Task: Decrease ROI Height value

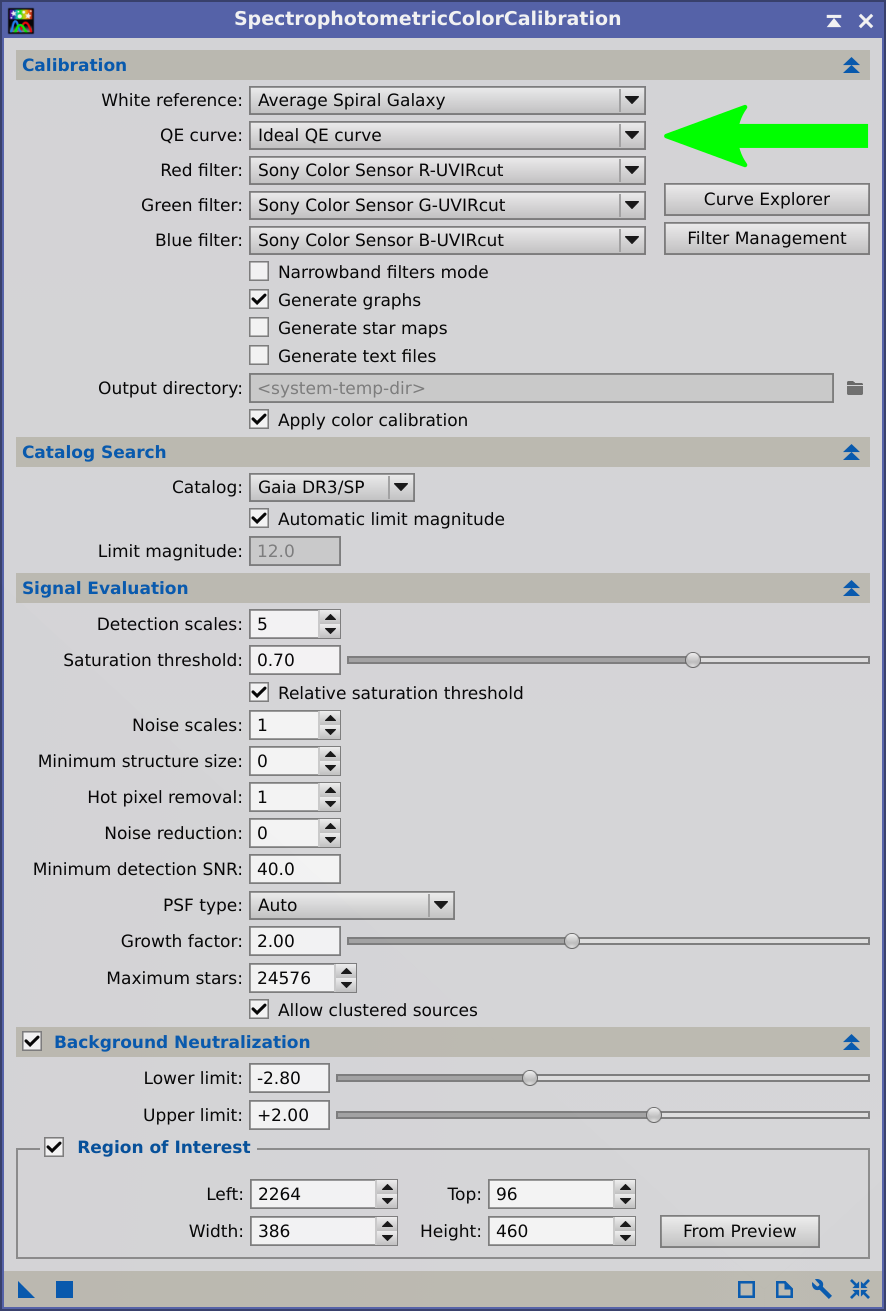Action: (625, 1238)
